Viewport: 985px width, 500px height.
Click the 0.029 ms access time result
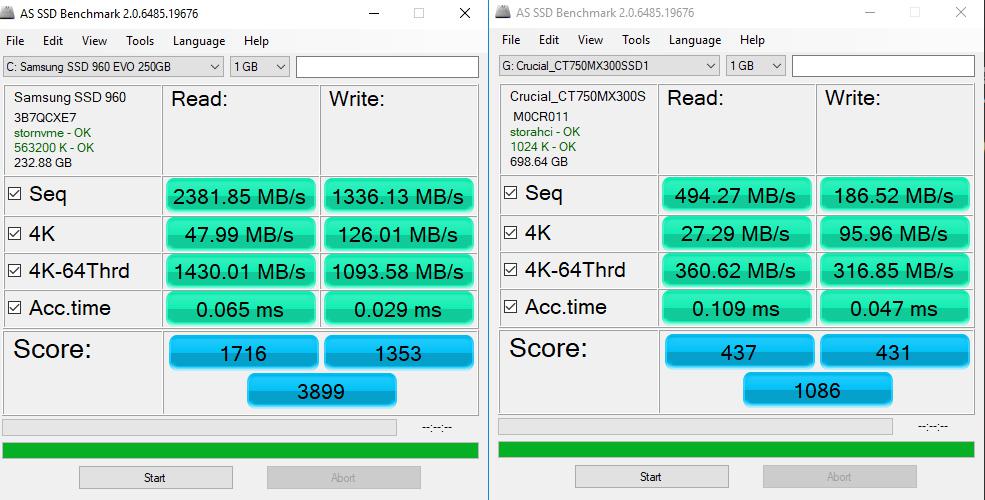click(x=398, y=309)
